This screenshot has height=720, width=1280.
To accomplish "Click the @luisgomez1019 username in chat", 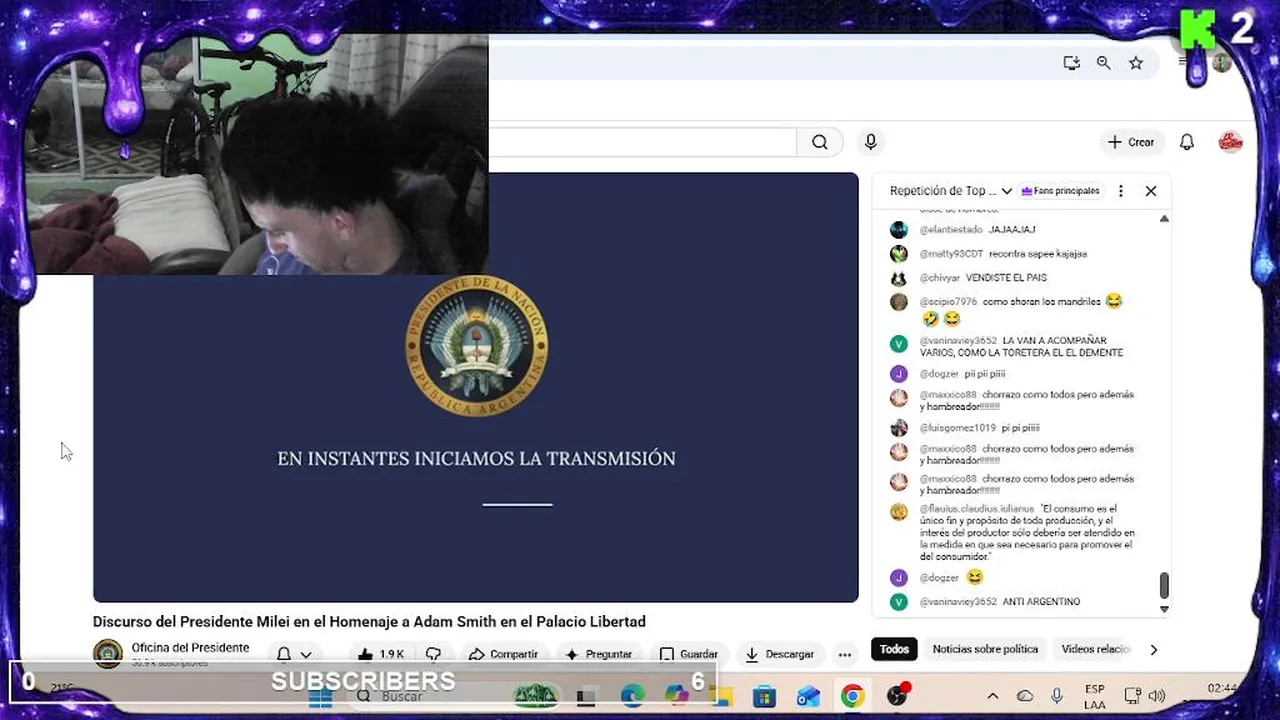I will 957,428.
